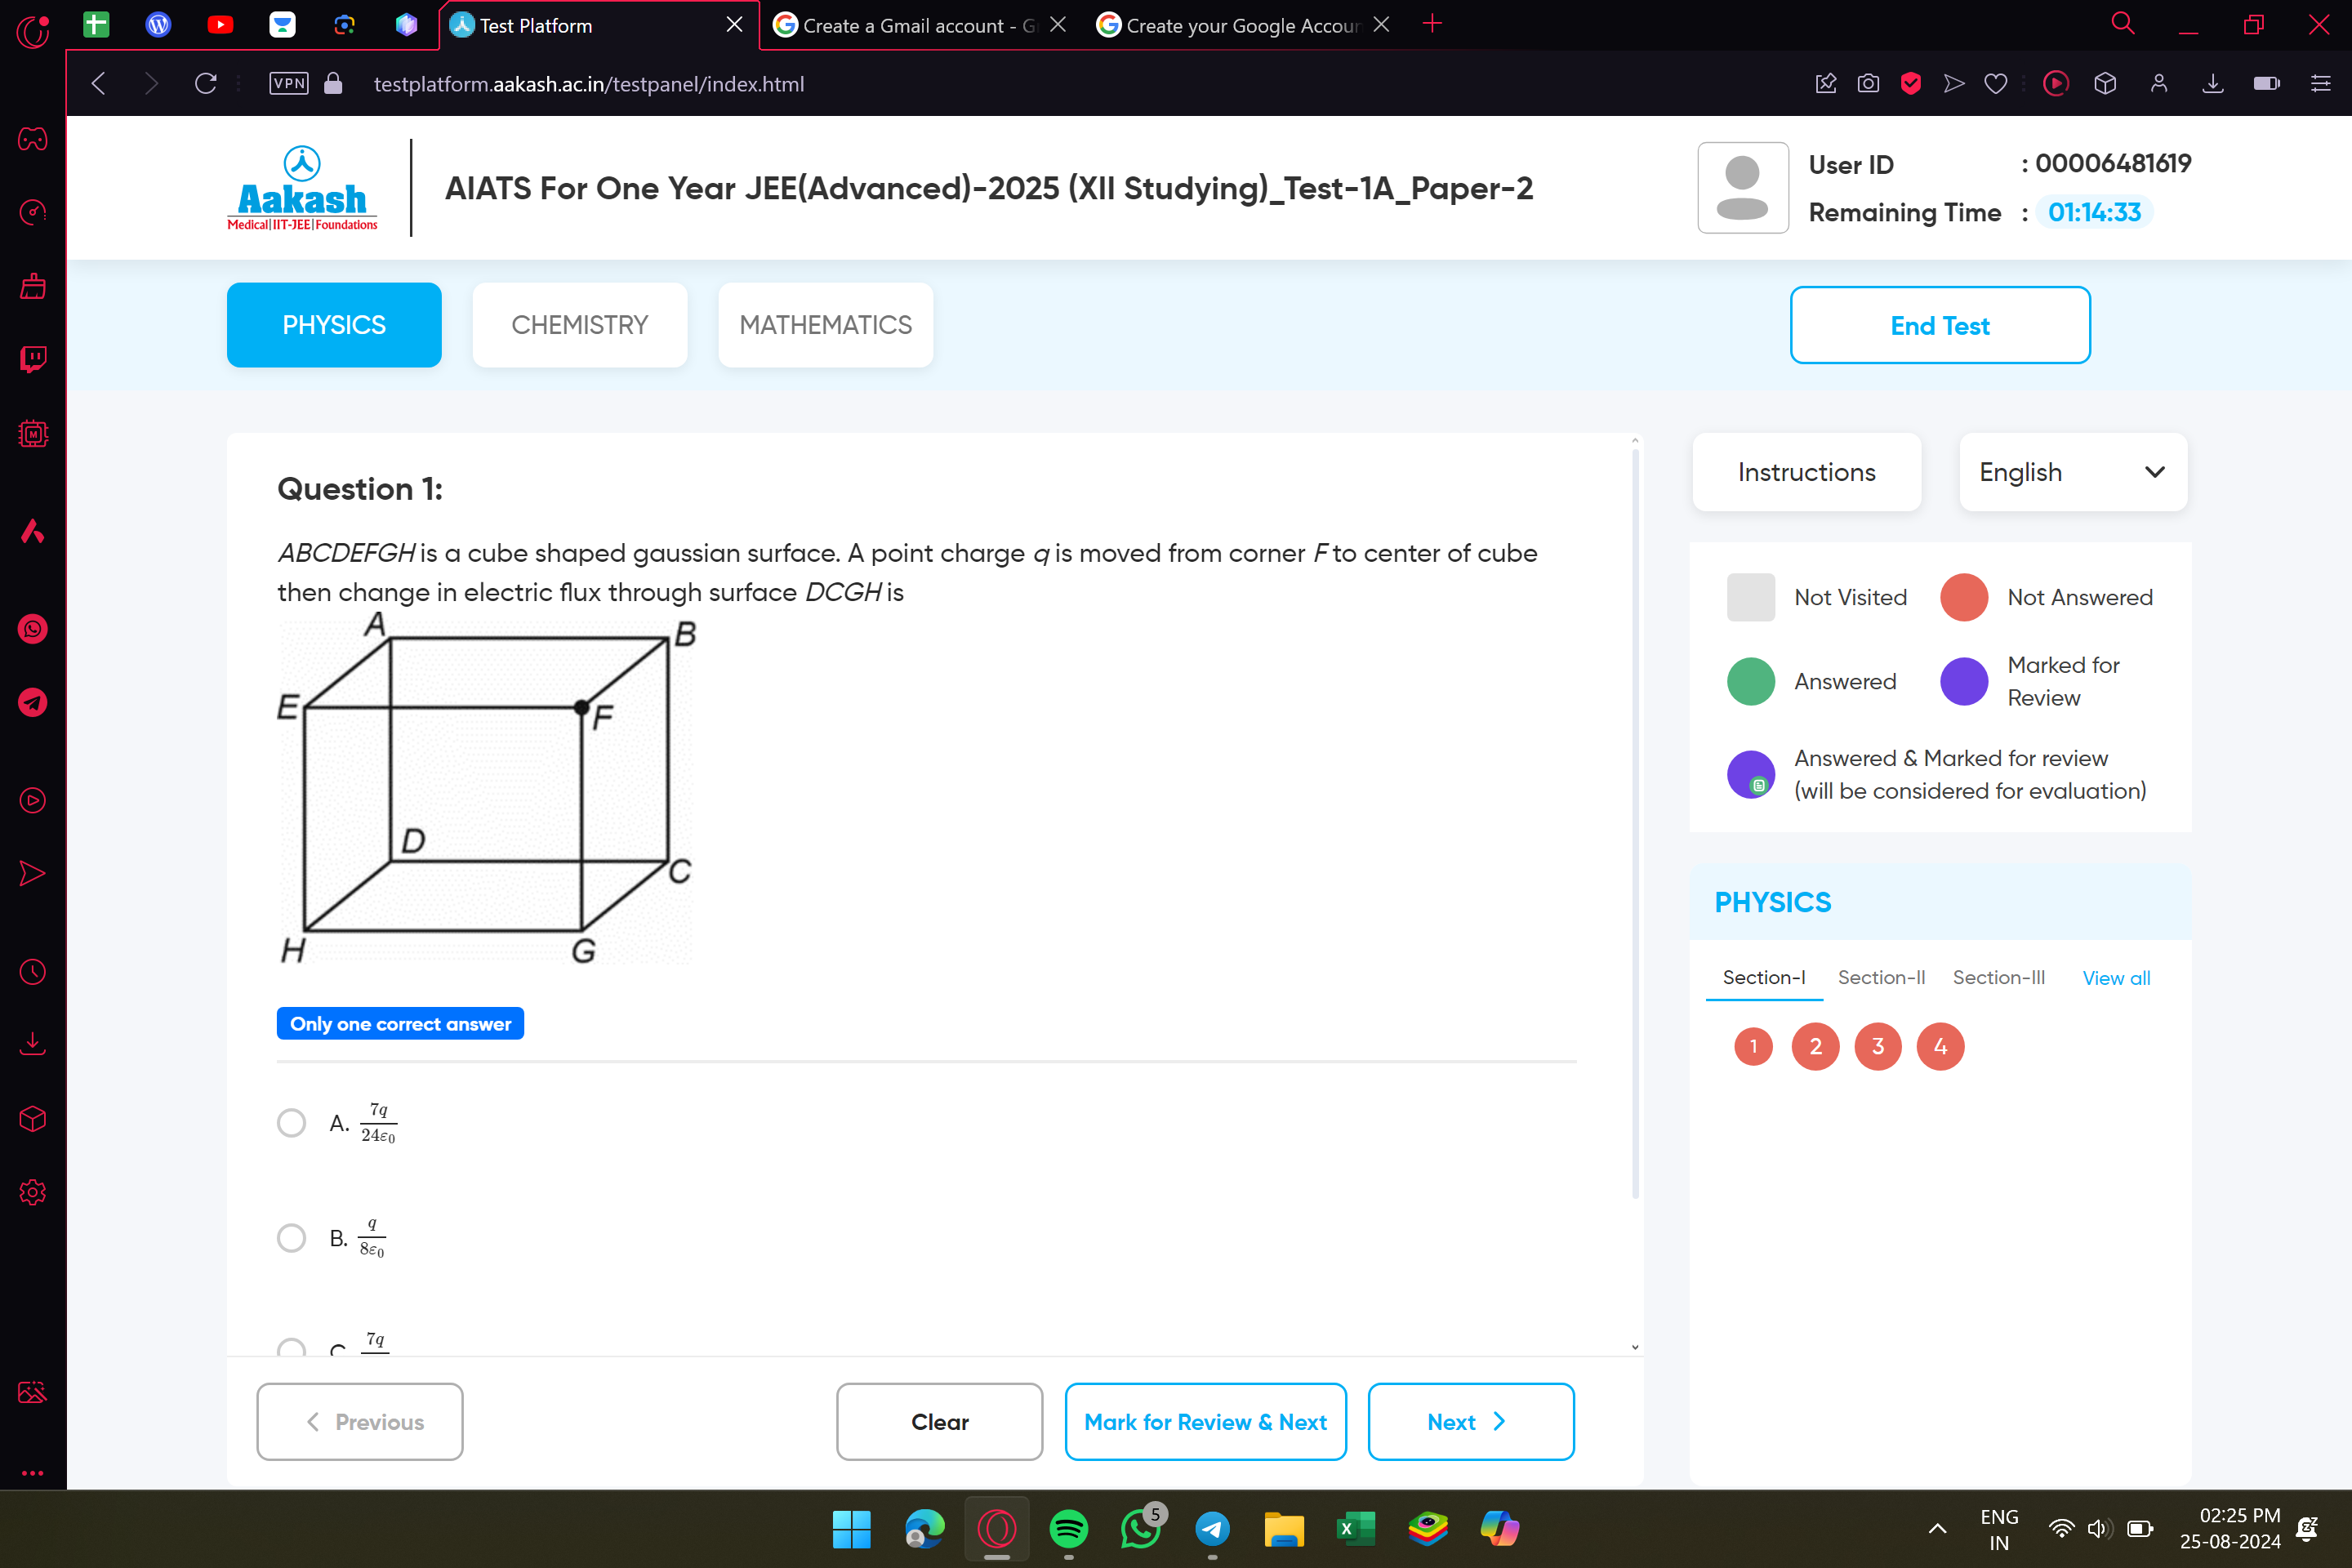Viewport: 2352px width, 1568px height.
Task: Click the PHYSICS tab icon
Action: pyautogui.click(x=332, y=323)
